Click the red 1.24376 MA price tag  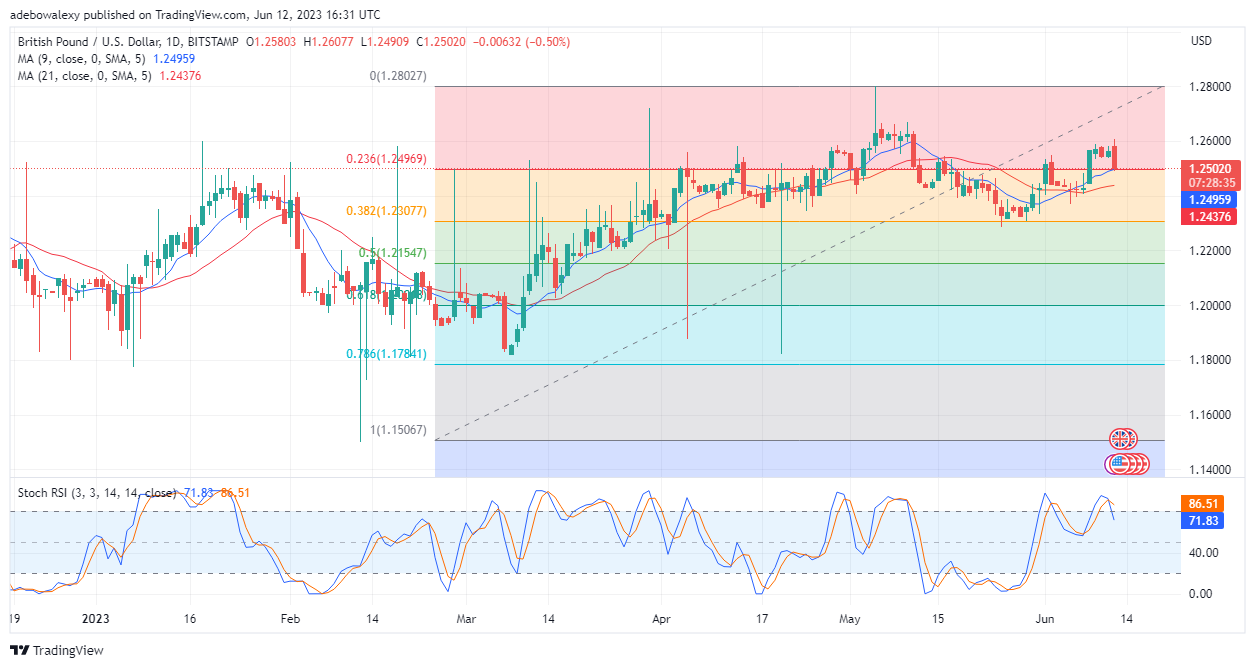[1210, 217]
